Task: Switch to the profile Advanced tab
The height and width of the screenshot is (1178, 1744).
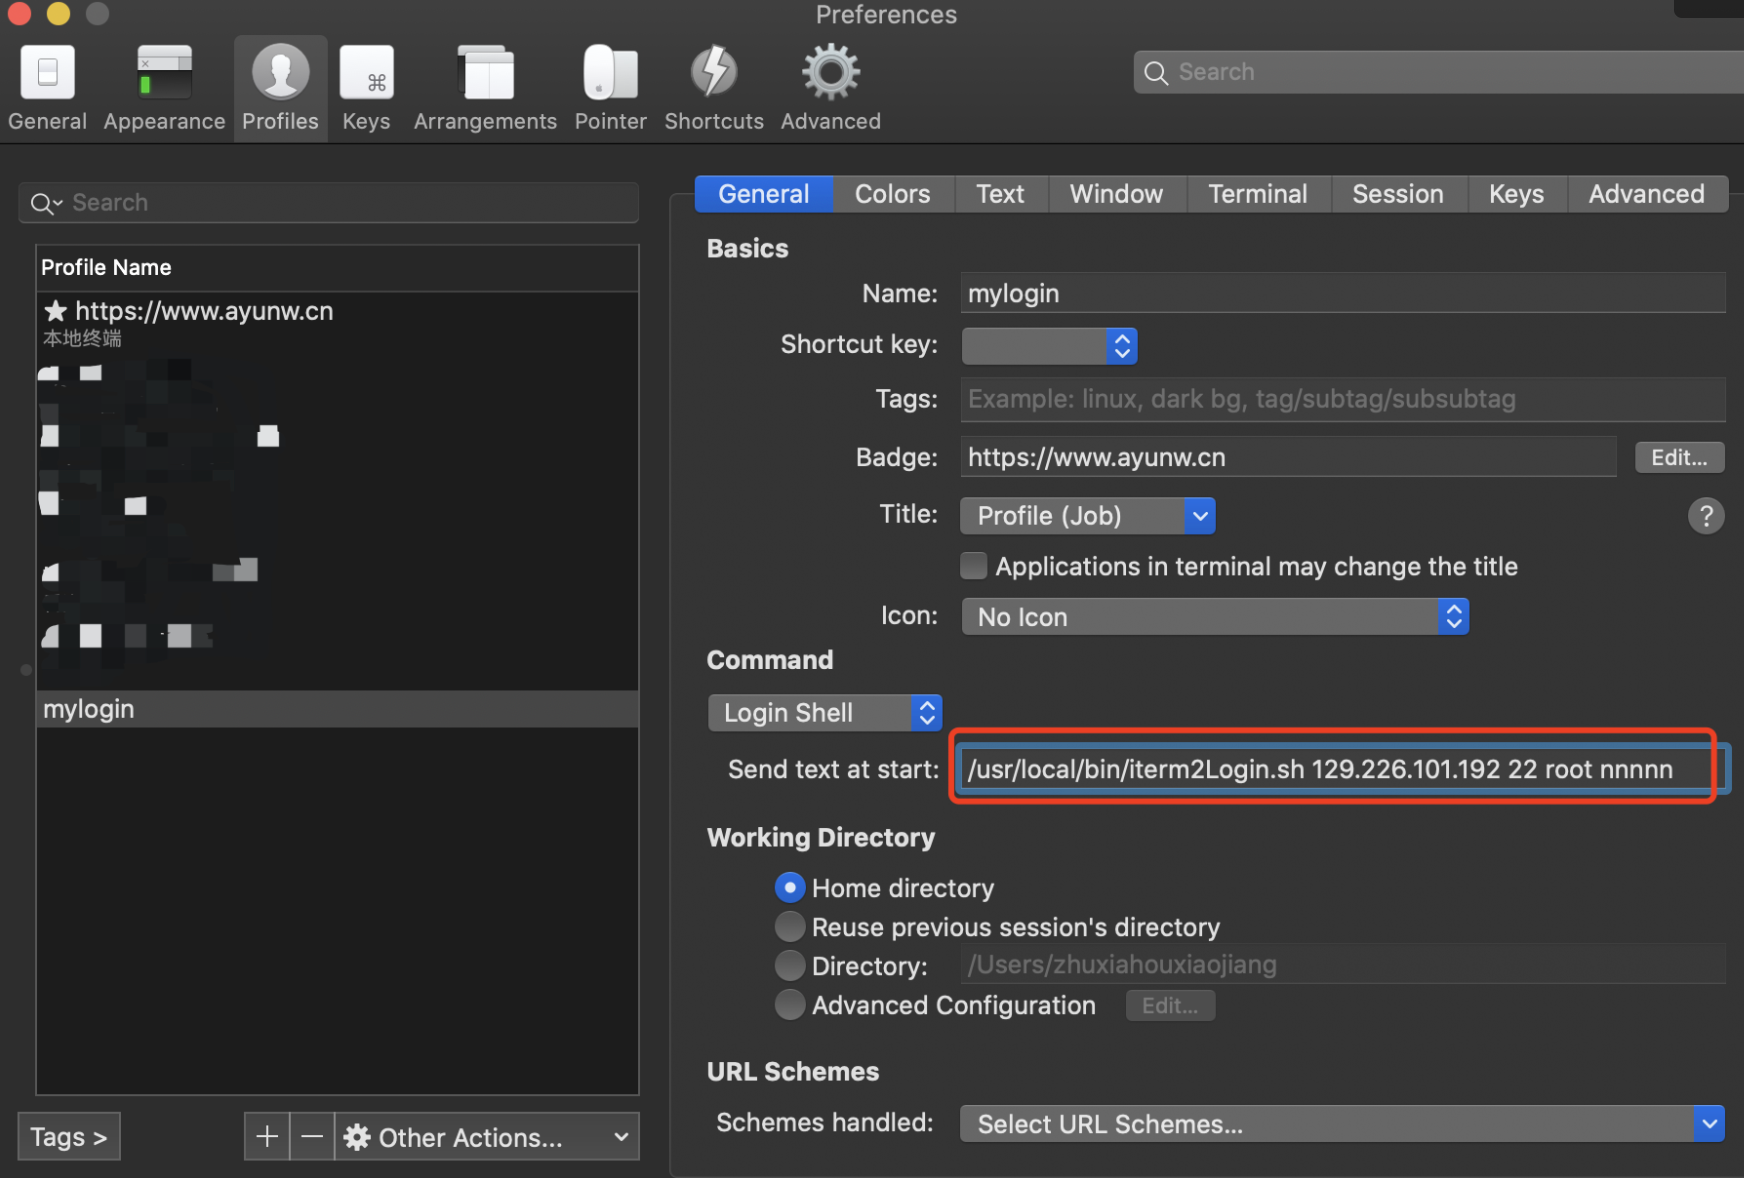Action: click(1647, 194)
